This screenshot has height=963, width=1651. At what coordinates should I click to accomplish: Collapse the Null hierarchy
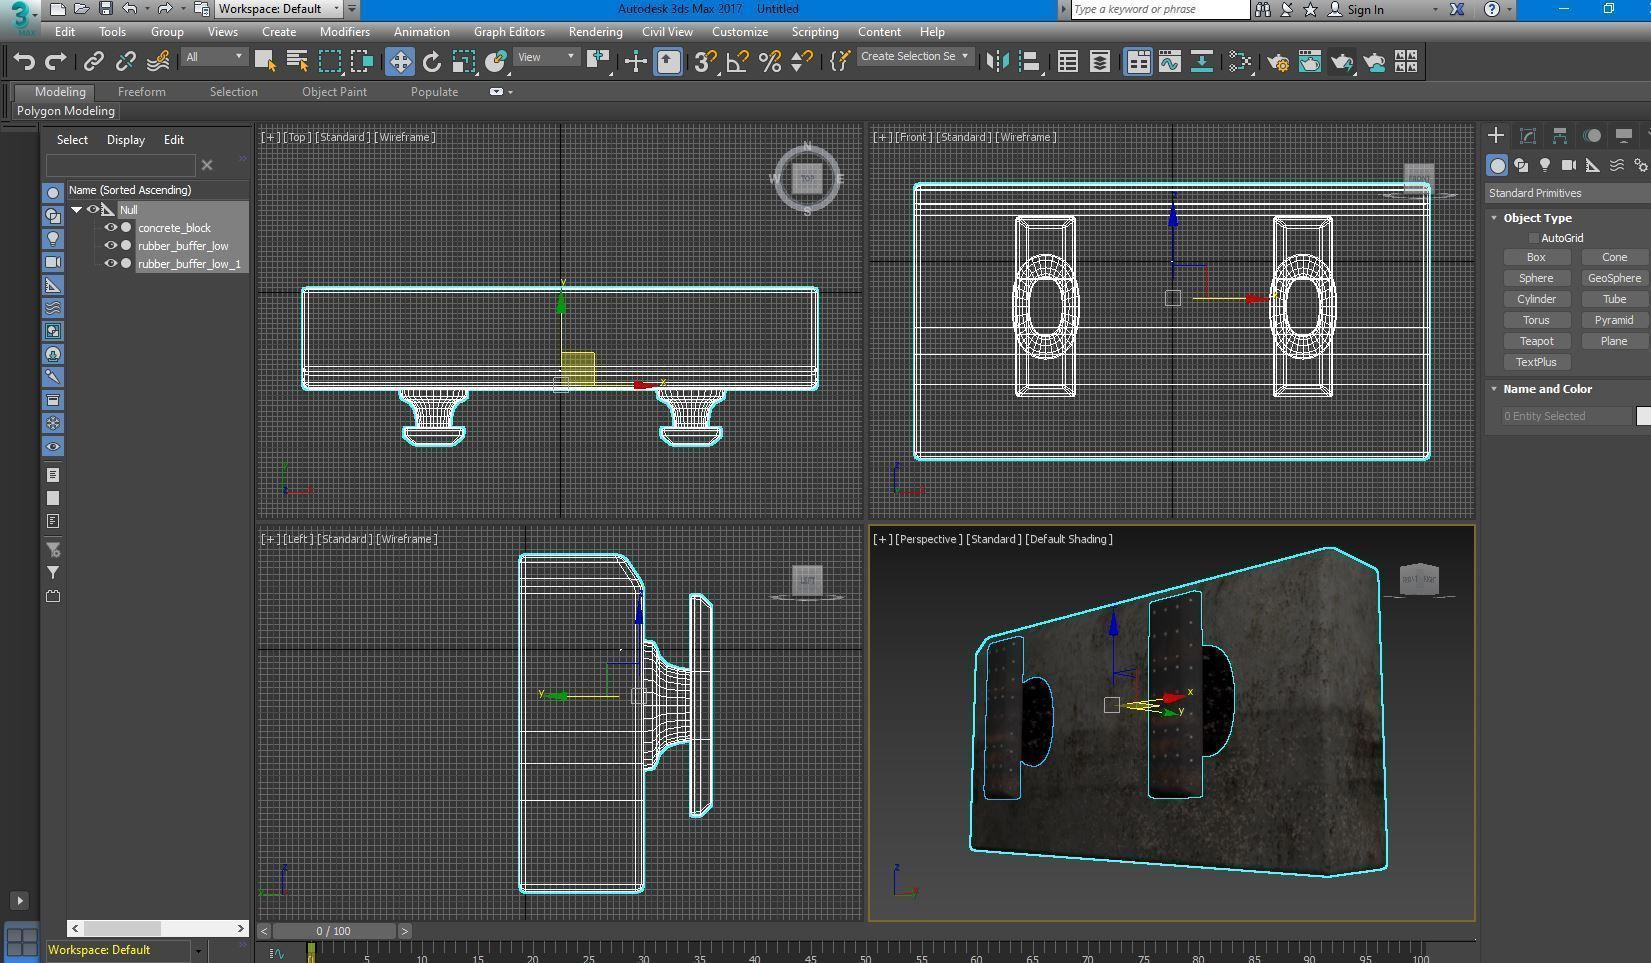(76, 210)
